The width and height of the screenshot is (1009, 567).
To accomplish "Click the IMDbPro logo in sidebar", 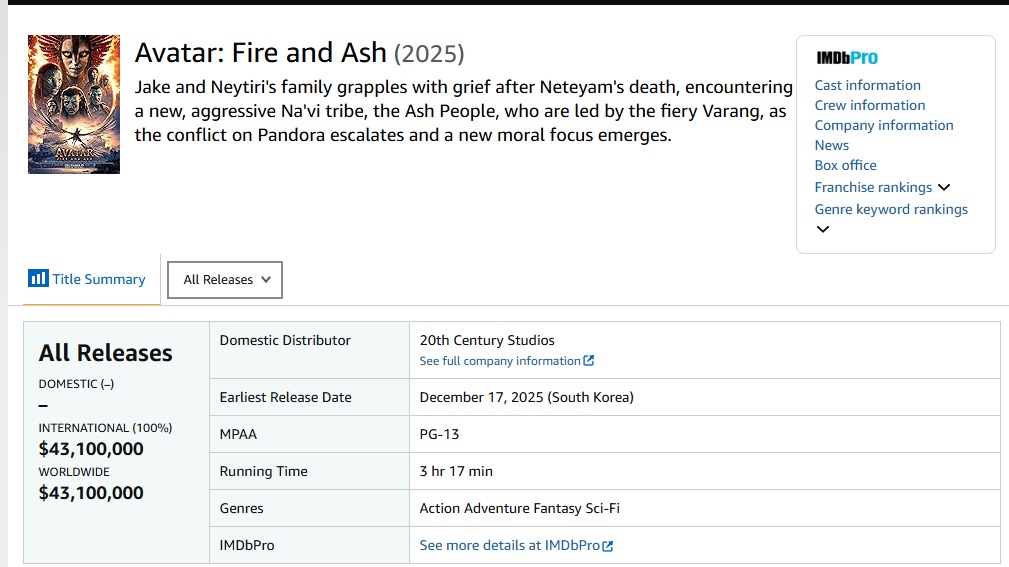I will click(x=847, y=58).
